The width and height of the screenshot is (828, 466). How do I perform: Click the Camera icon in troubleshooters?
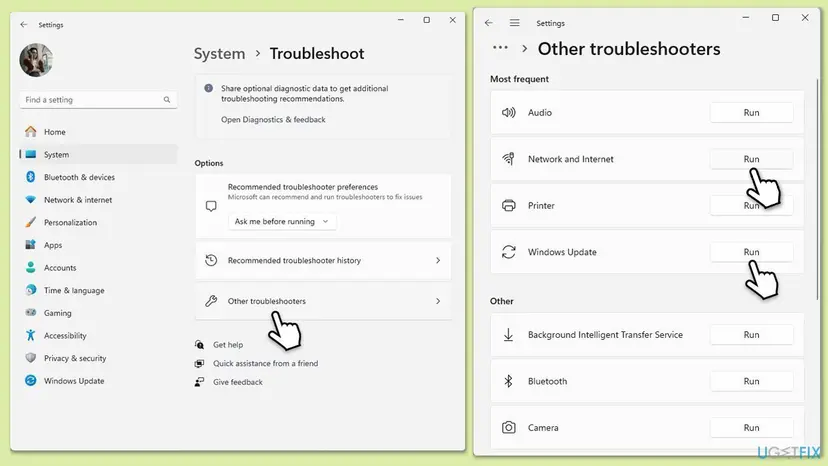click(x=509, y=427)
